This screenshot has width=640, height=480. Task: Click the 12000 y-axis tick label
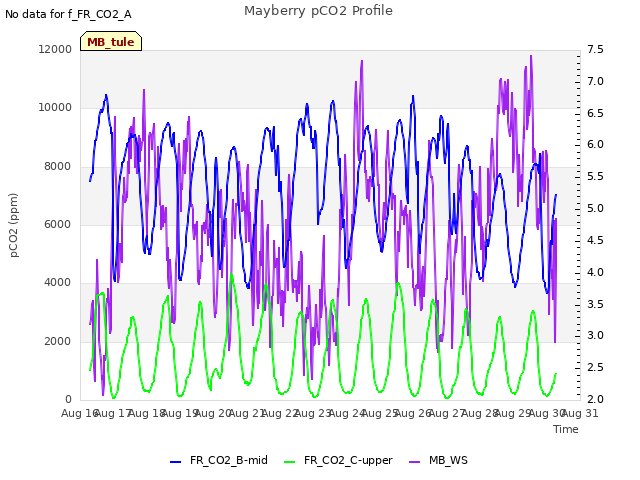point(55,49)
